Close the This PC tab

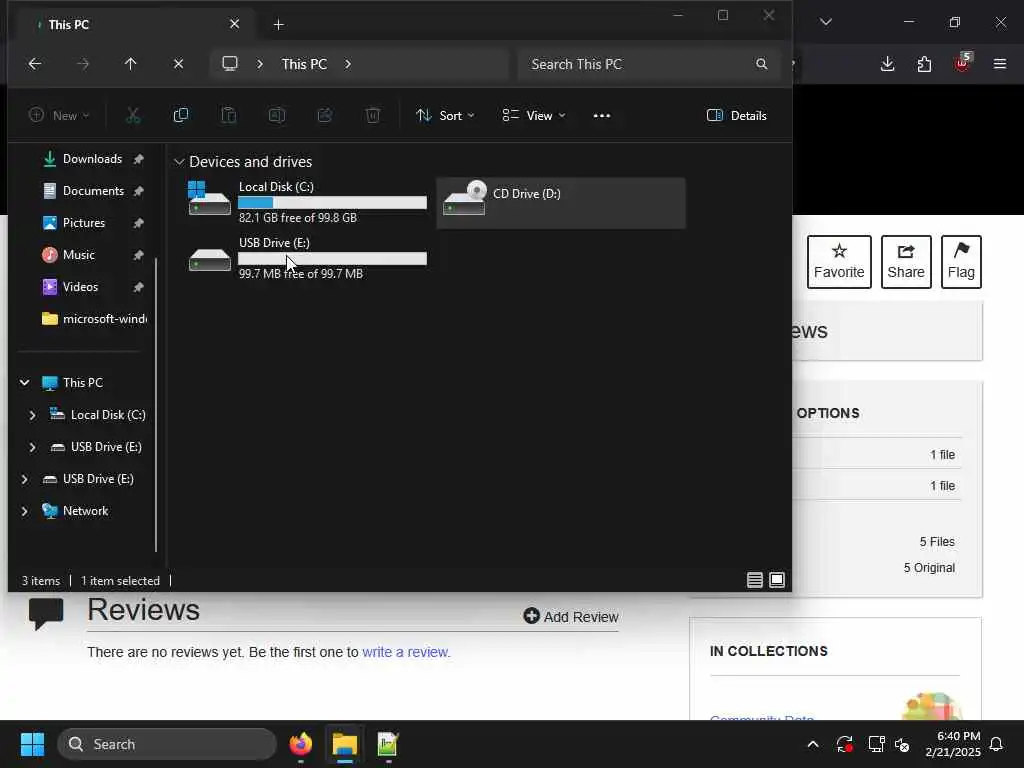click(234, 24)
